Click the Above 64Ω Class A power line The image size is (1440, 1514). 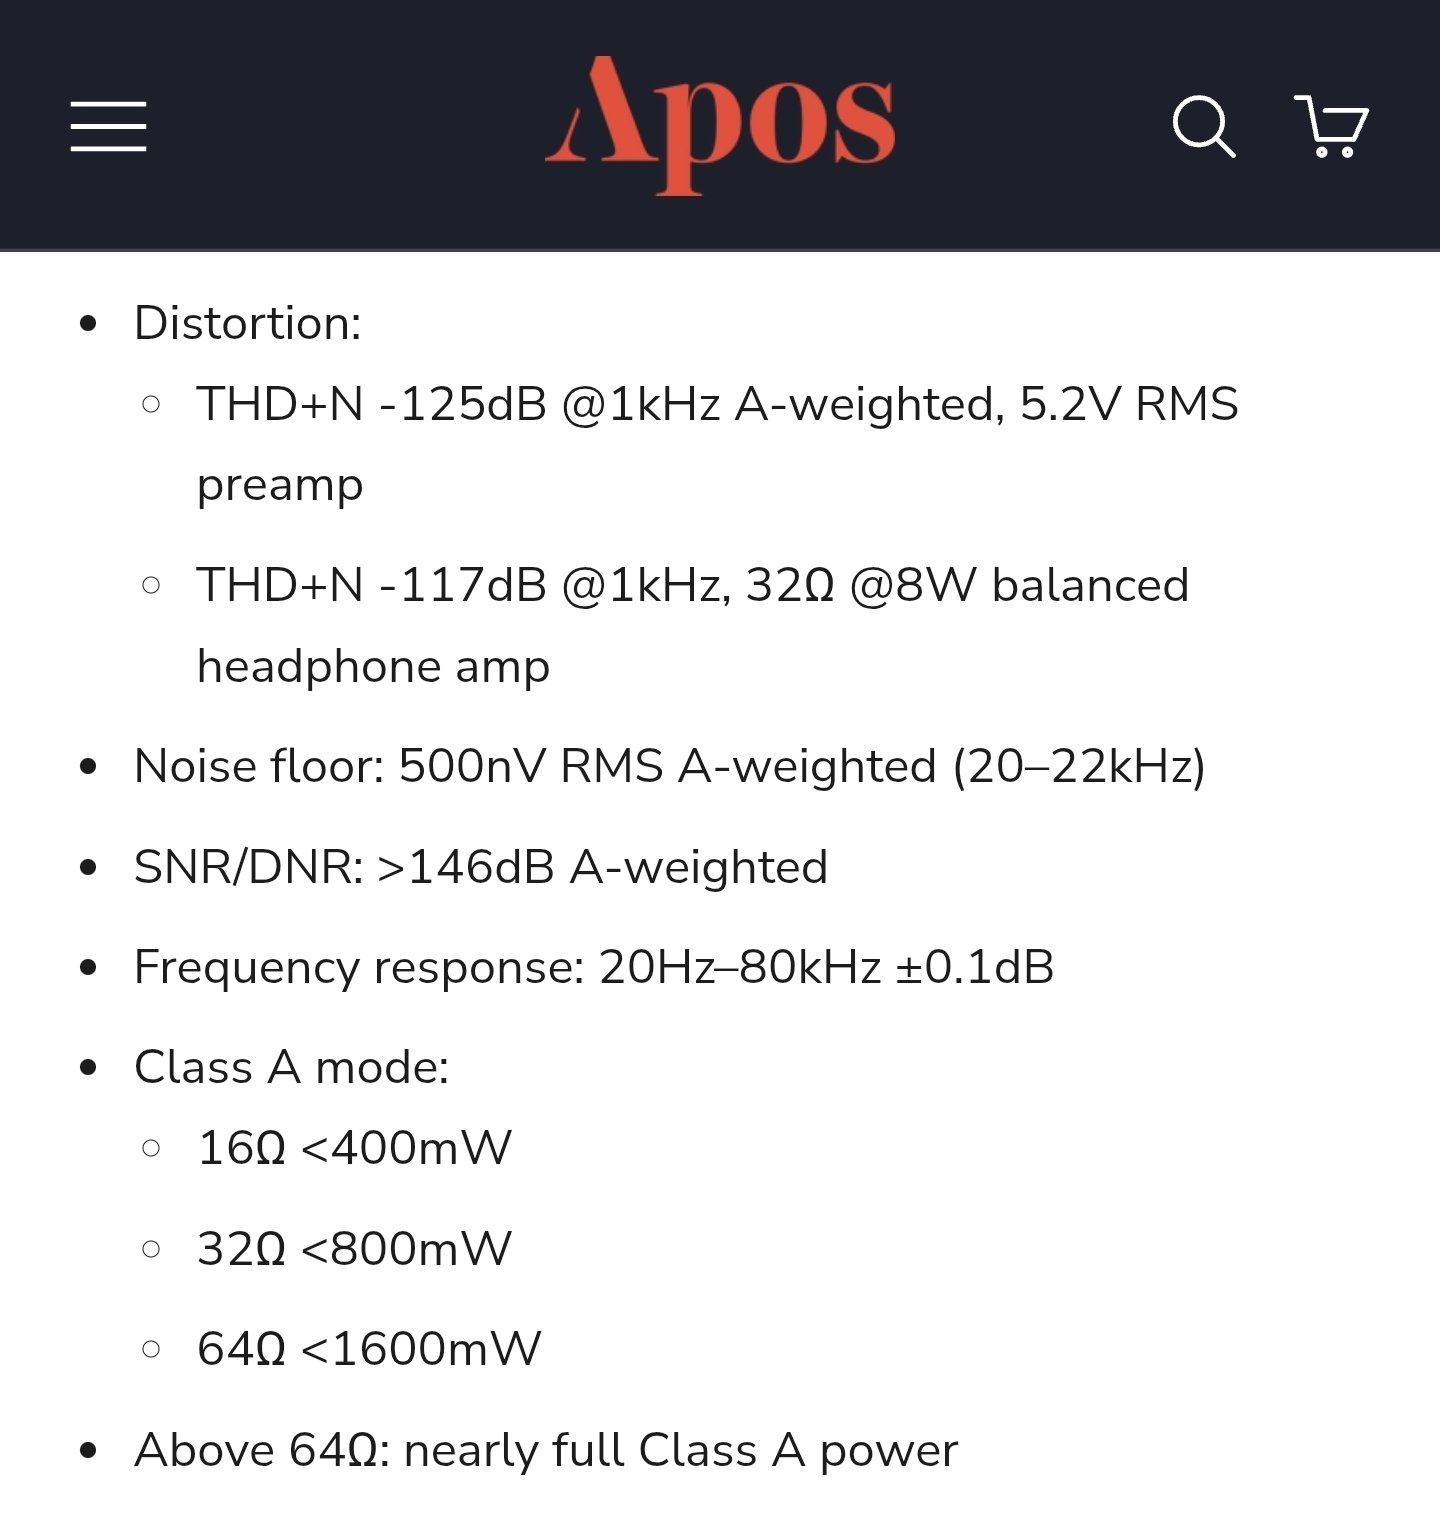pos(546,1450)
